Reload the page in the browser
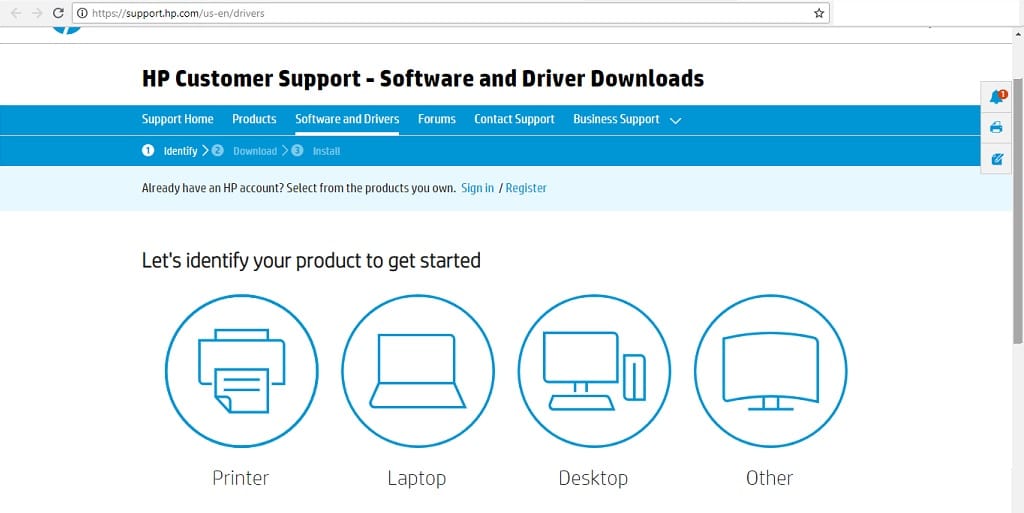The width and height of the screenshot is (1024, 513). [x=58, y=13]
